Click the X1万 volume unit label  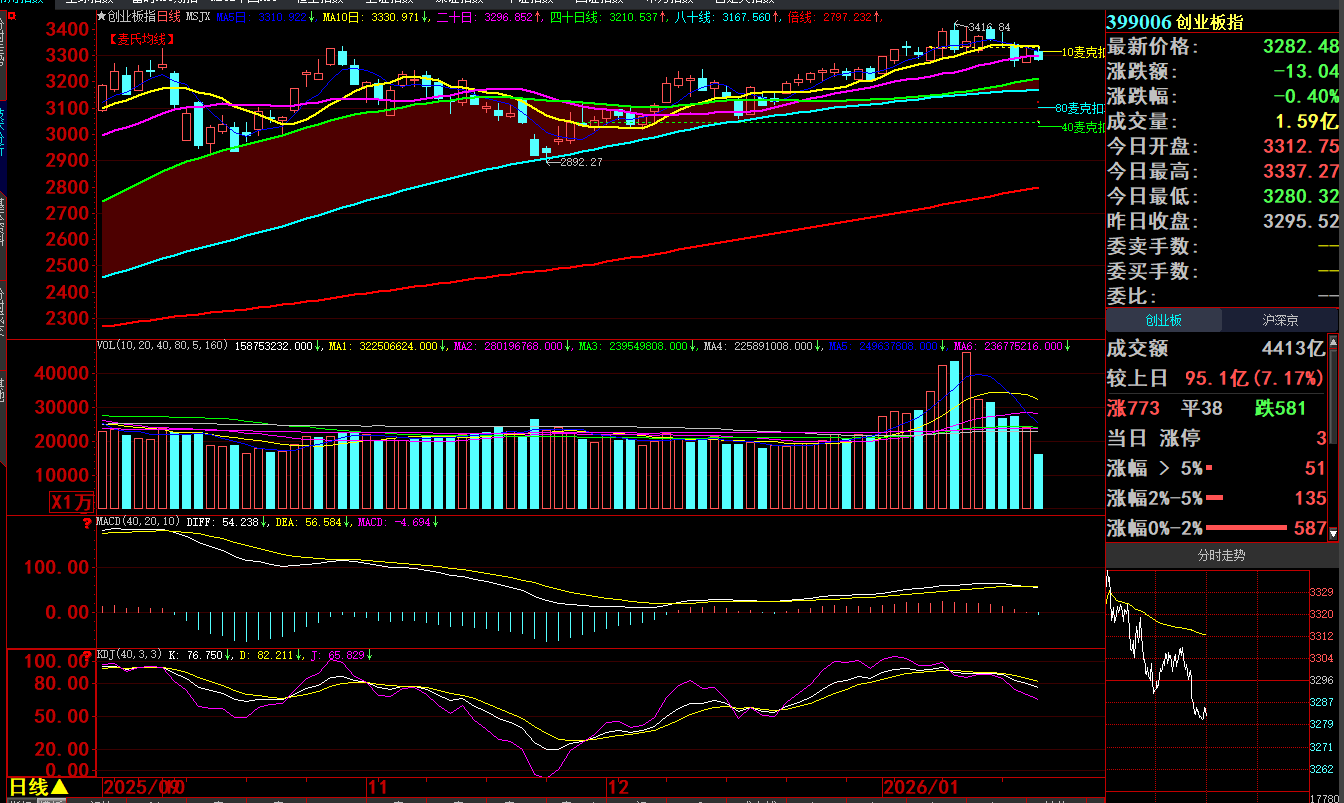[72, 502]
